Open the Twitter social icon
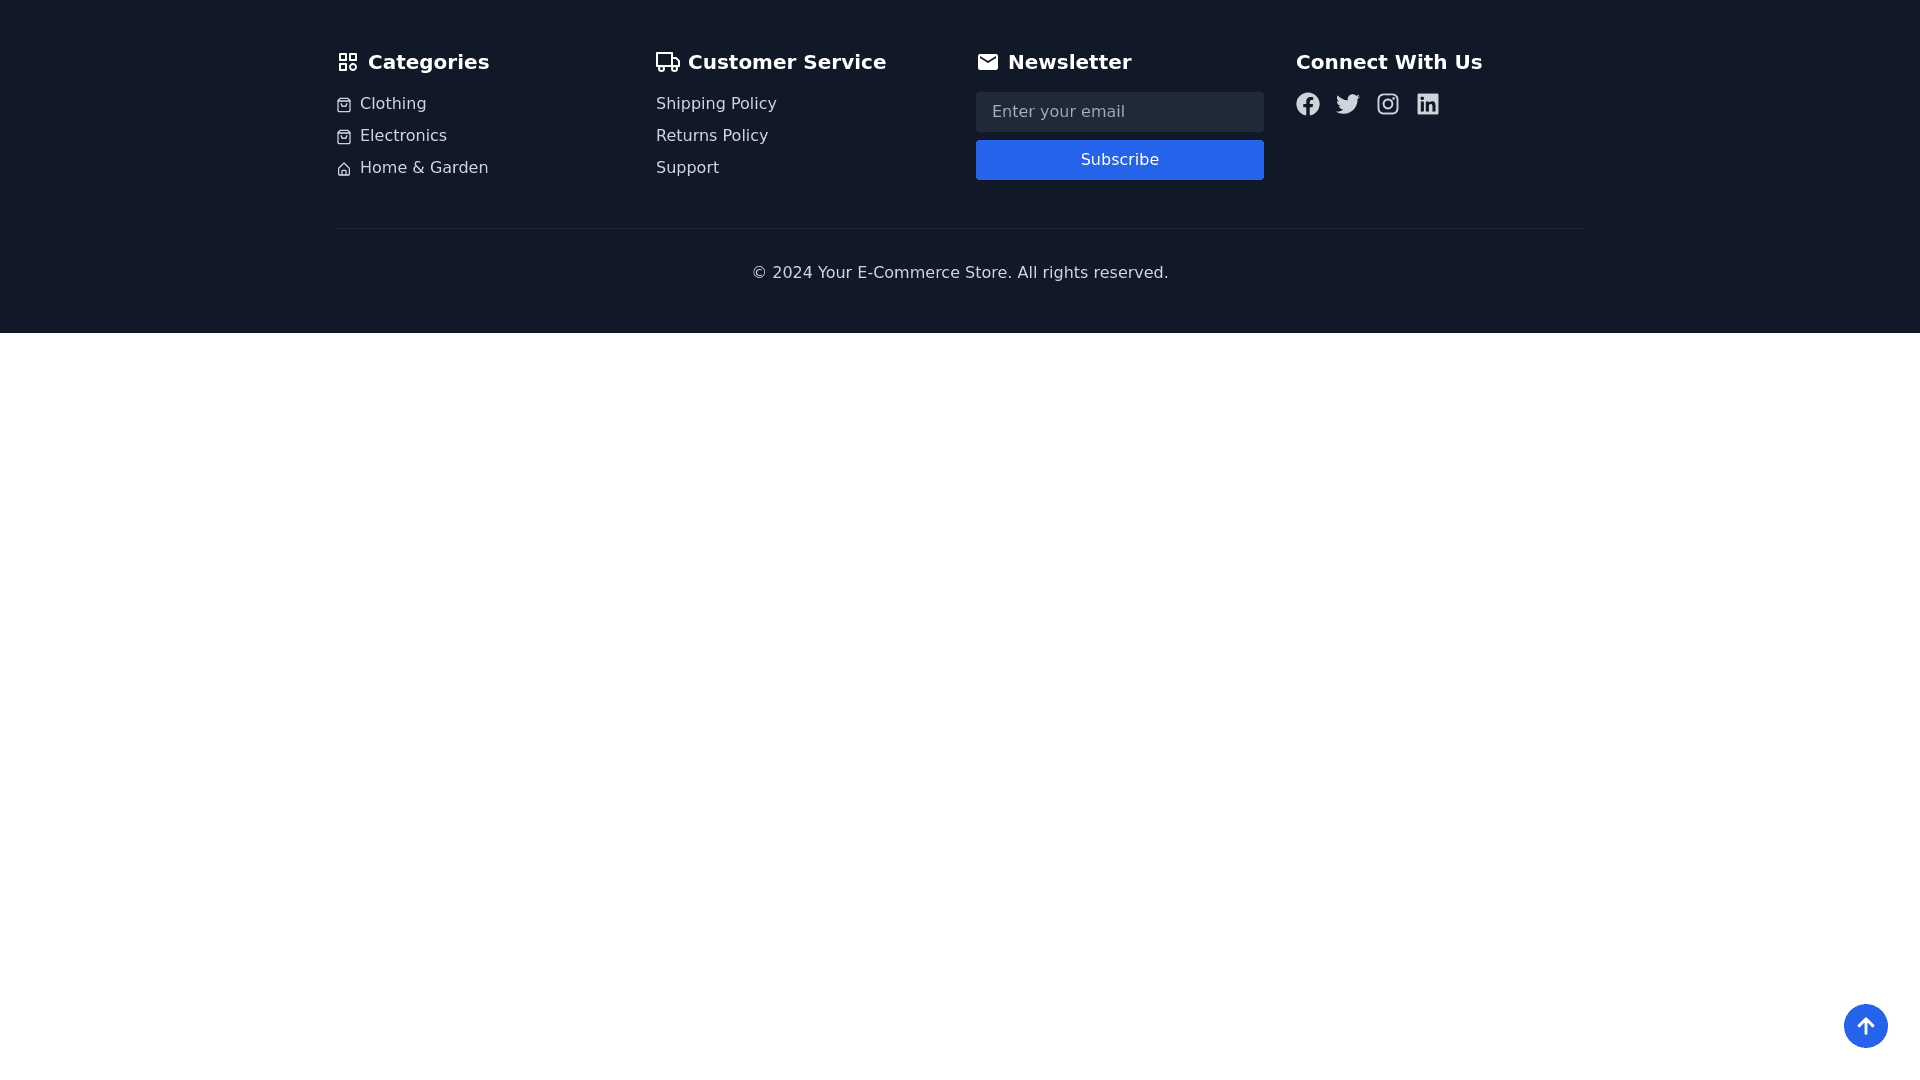This screenshot has width=1920, height=1080. coord(1348,104)
